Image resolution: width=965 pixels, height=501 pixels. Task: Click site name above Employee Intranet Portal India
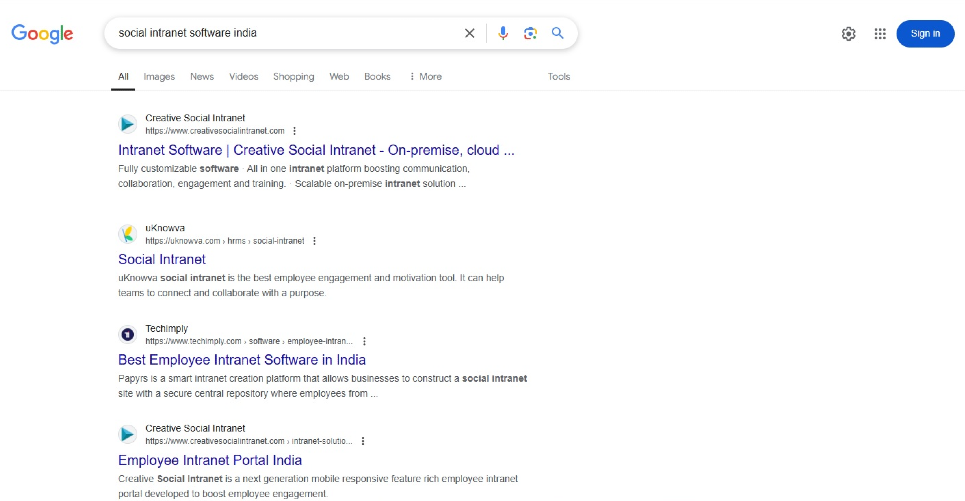195,428
